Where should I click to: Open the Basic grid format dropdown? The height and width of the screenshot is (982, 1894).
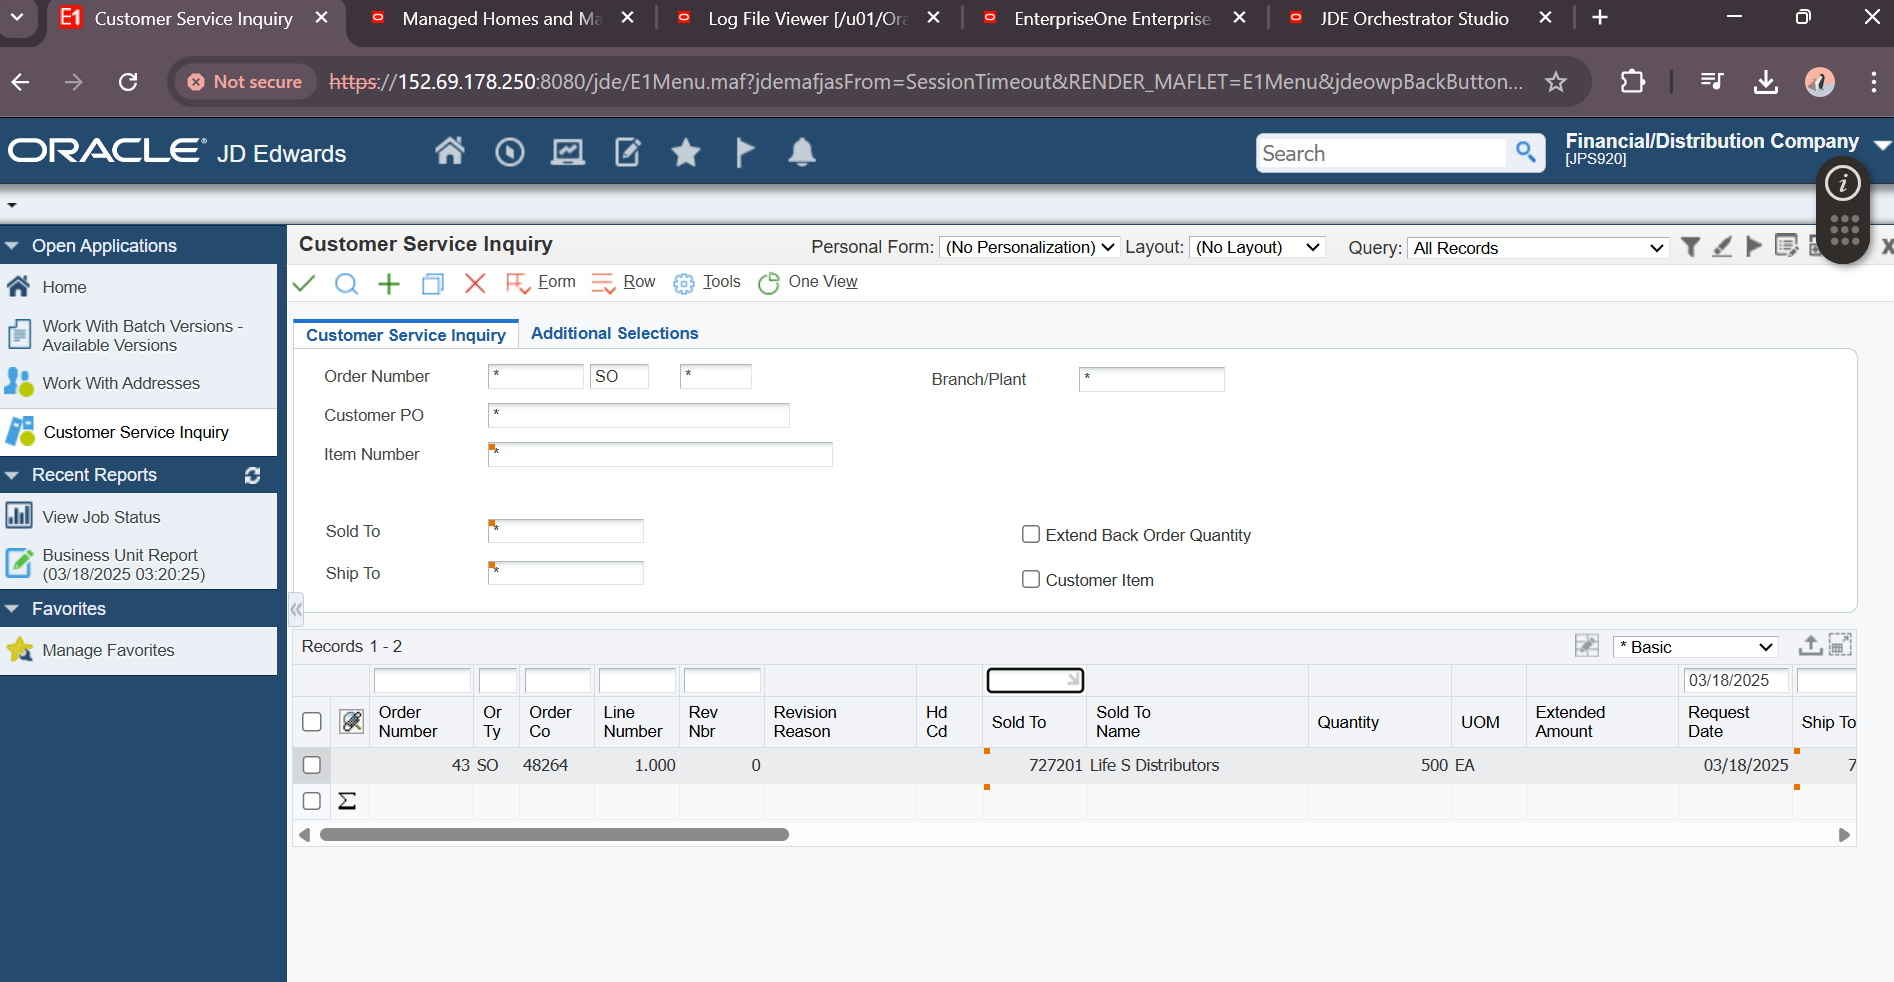tap(1696, 647)
